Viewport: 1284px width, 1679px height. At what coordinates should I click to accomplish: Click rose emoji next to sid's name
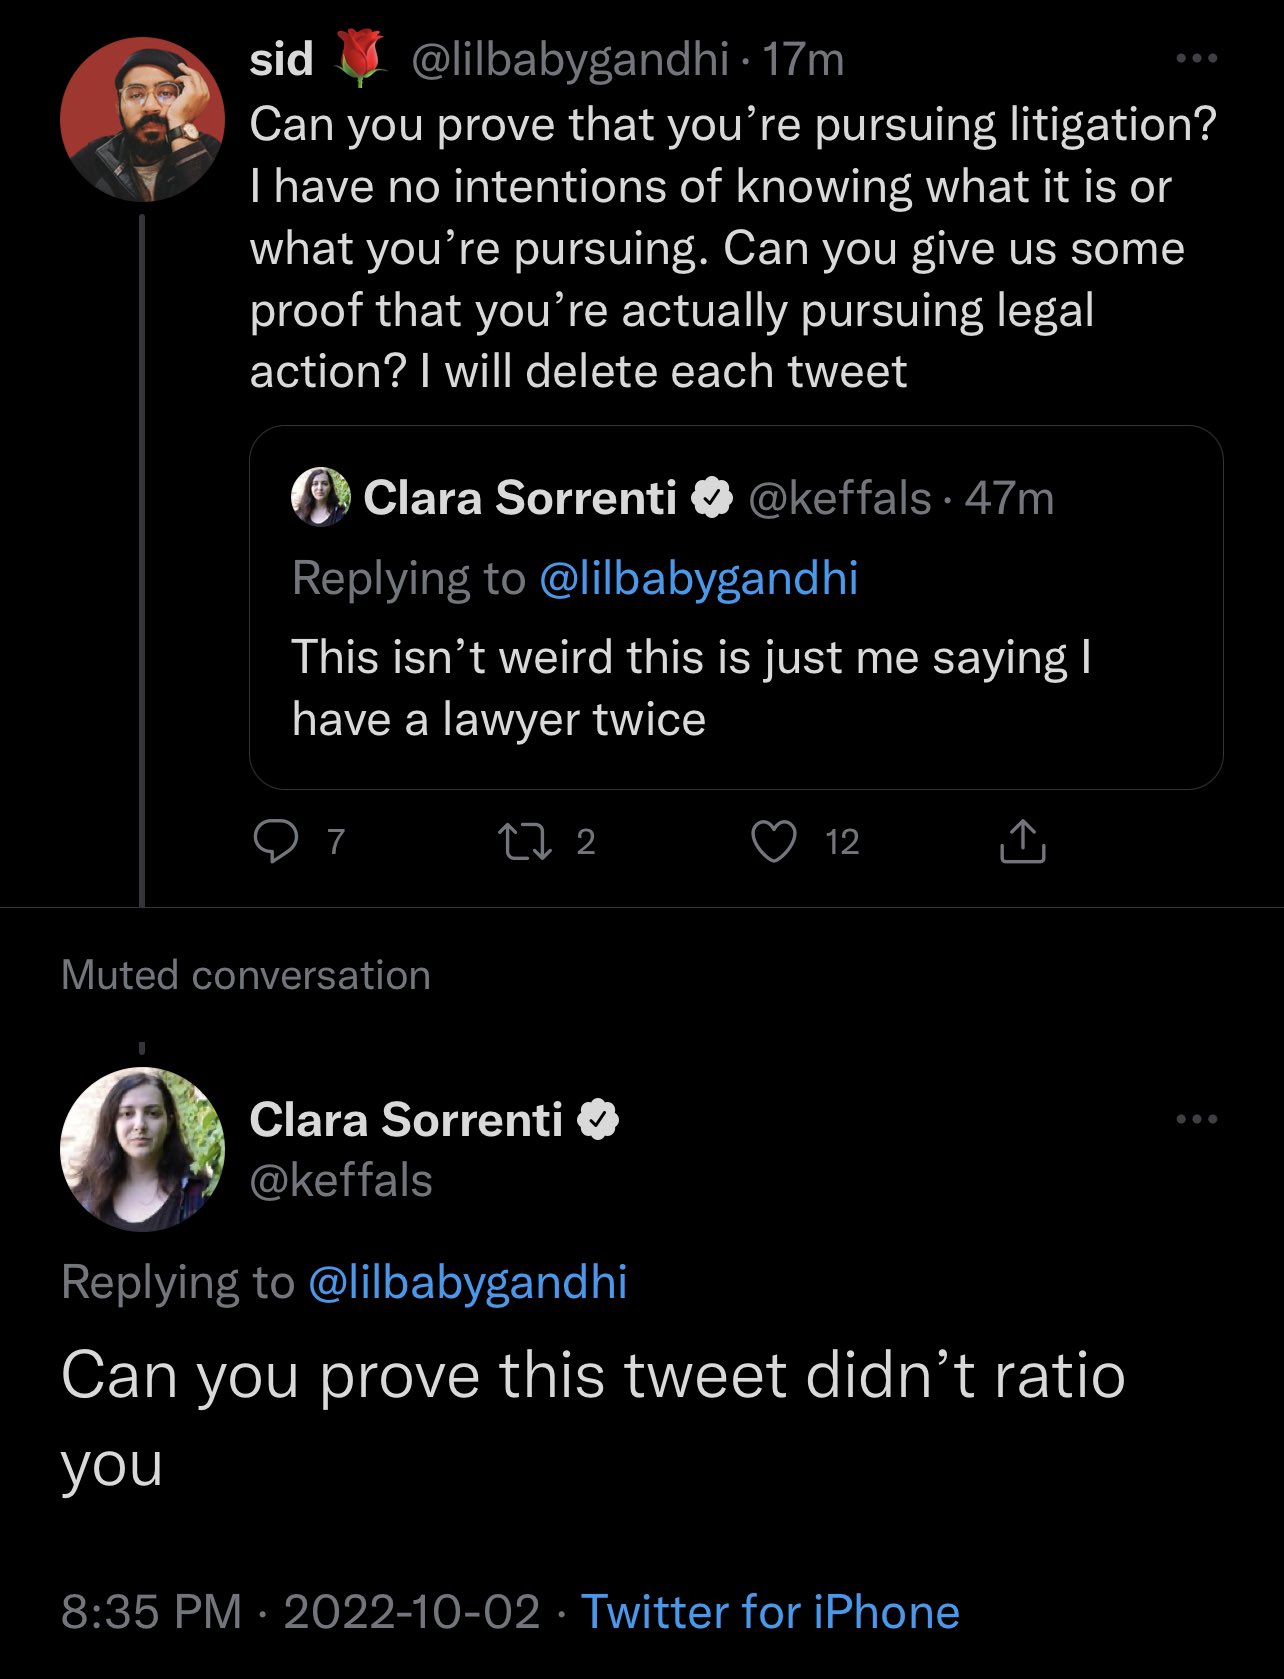[360, 57]
